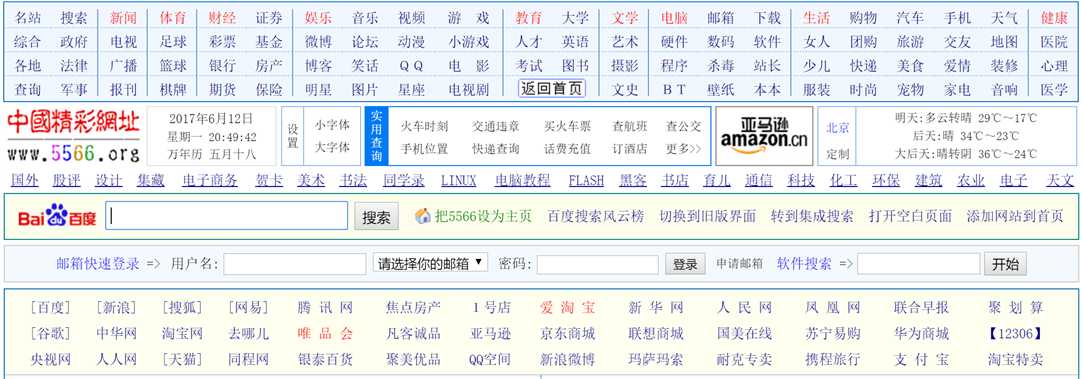Open the LINUX link
Image resolution: width=1083 pixels, height=379 pixels.
[459, 180]
